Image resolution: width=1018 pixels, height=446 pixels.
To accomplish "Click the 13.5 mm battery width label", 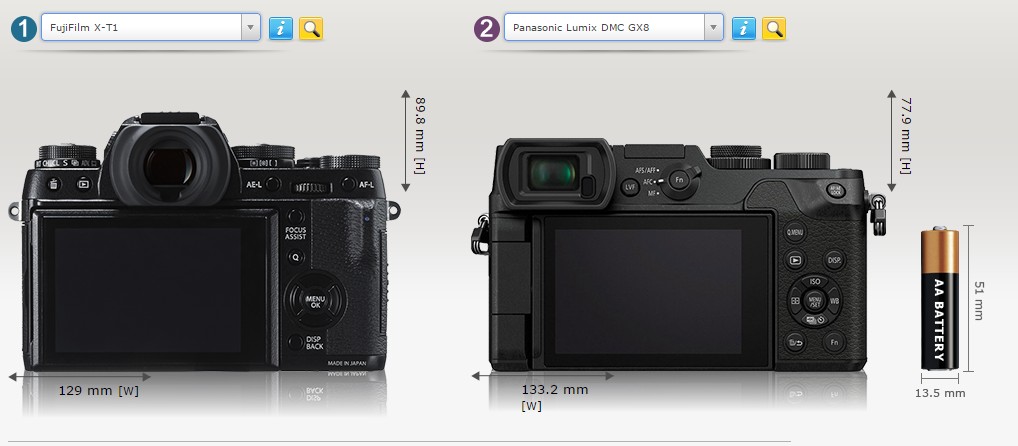I will point(940,393).
